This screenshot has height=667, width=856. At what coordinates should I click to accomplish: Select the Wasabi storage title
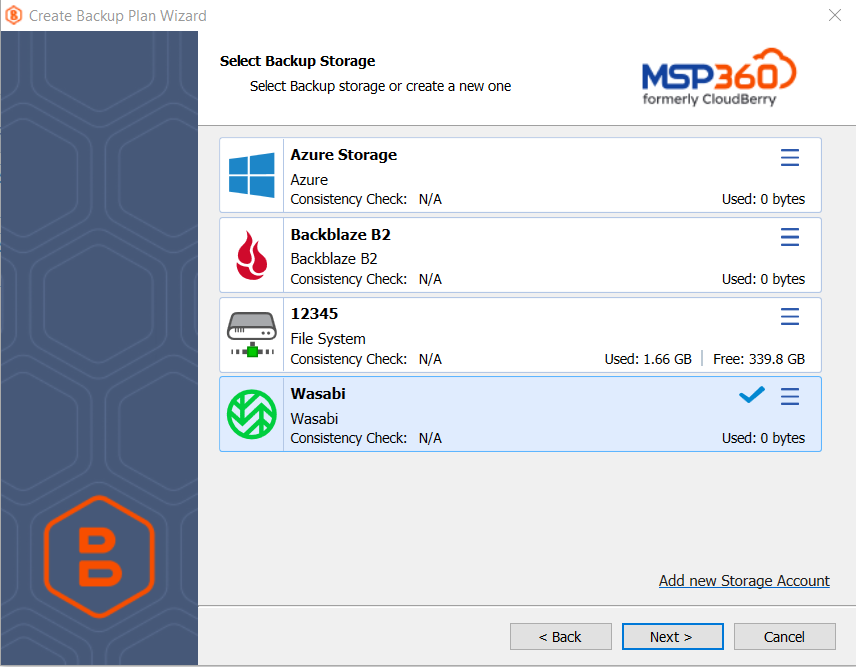click(318, 394)
